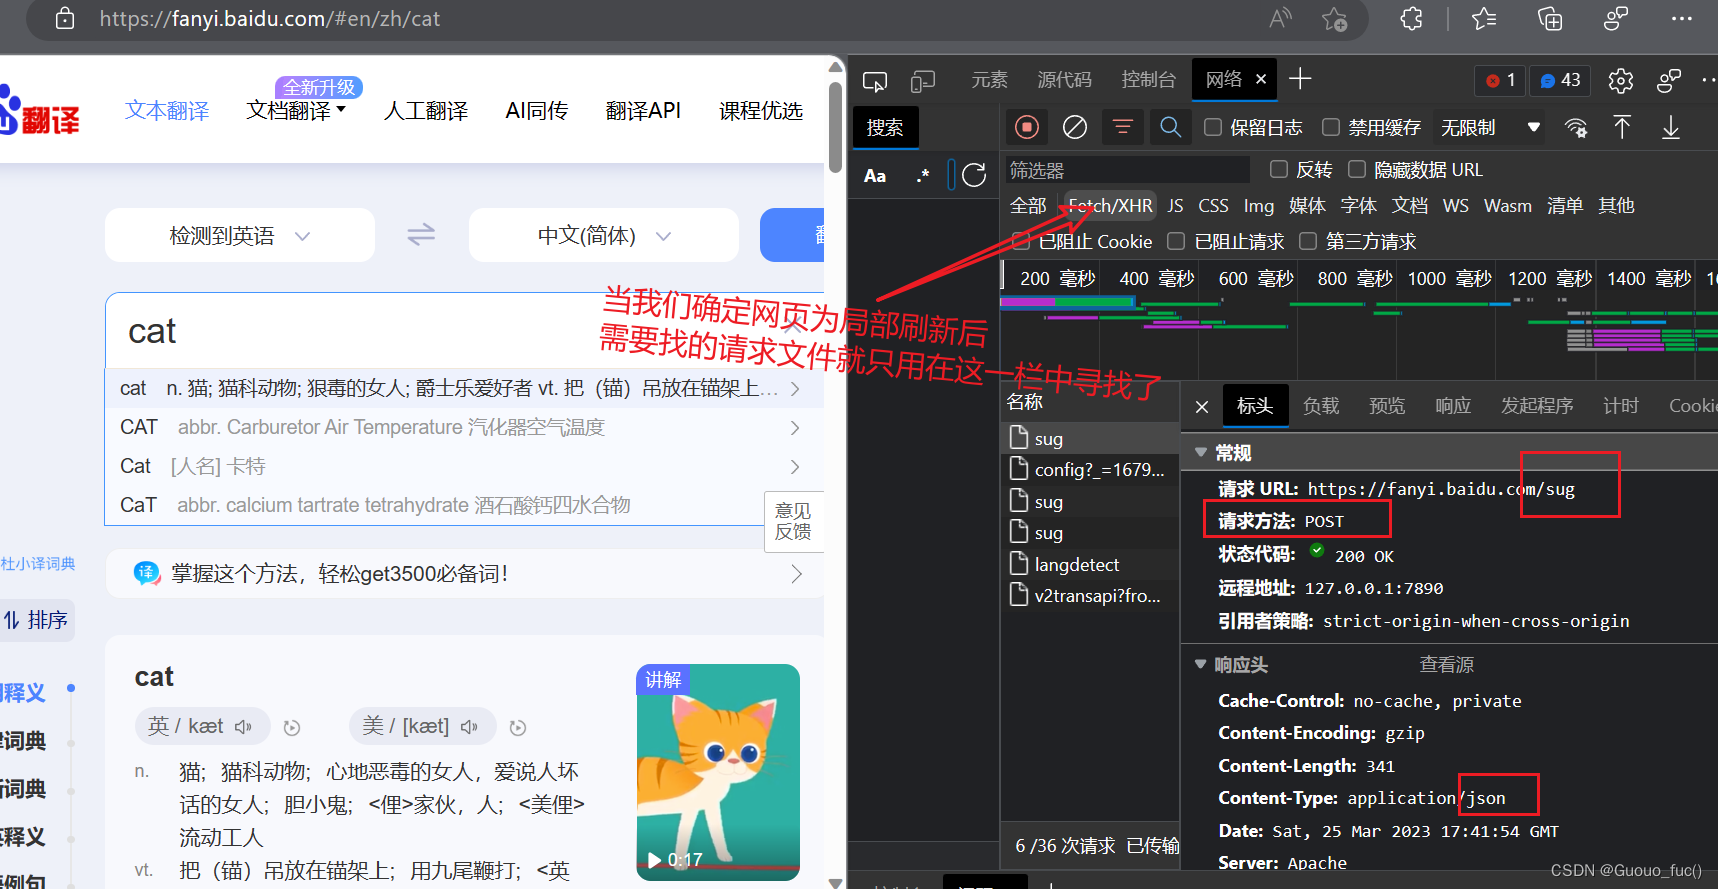This screenshot has width=1718, height=889.
Task: Select the langdetect request row
Action: pyautogui.click(x=1090, y=565)
